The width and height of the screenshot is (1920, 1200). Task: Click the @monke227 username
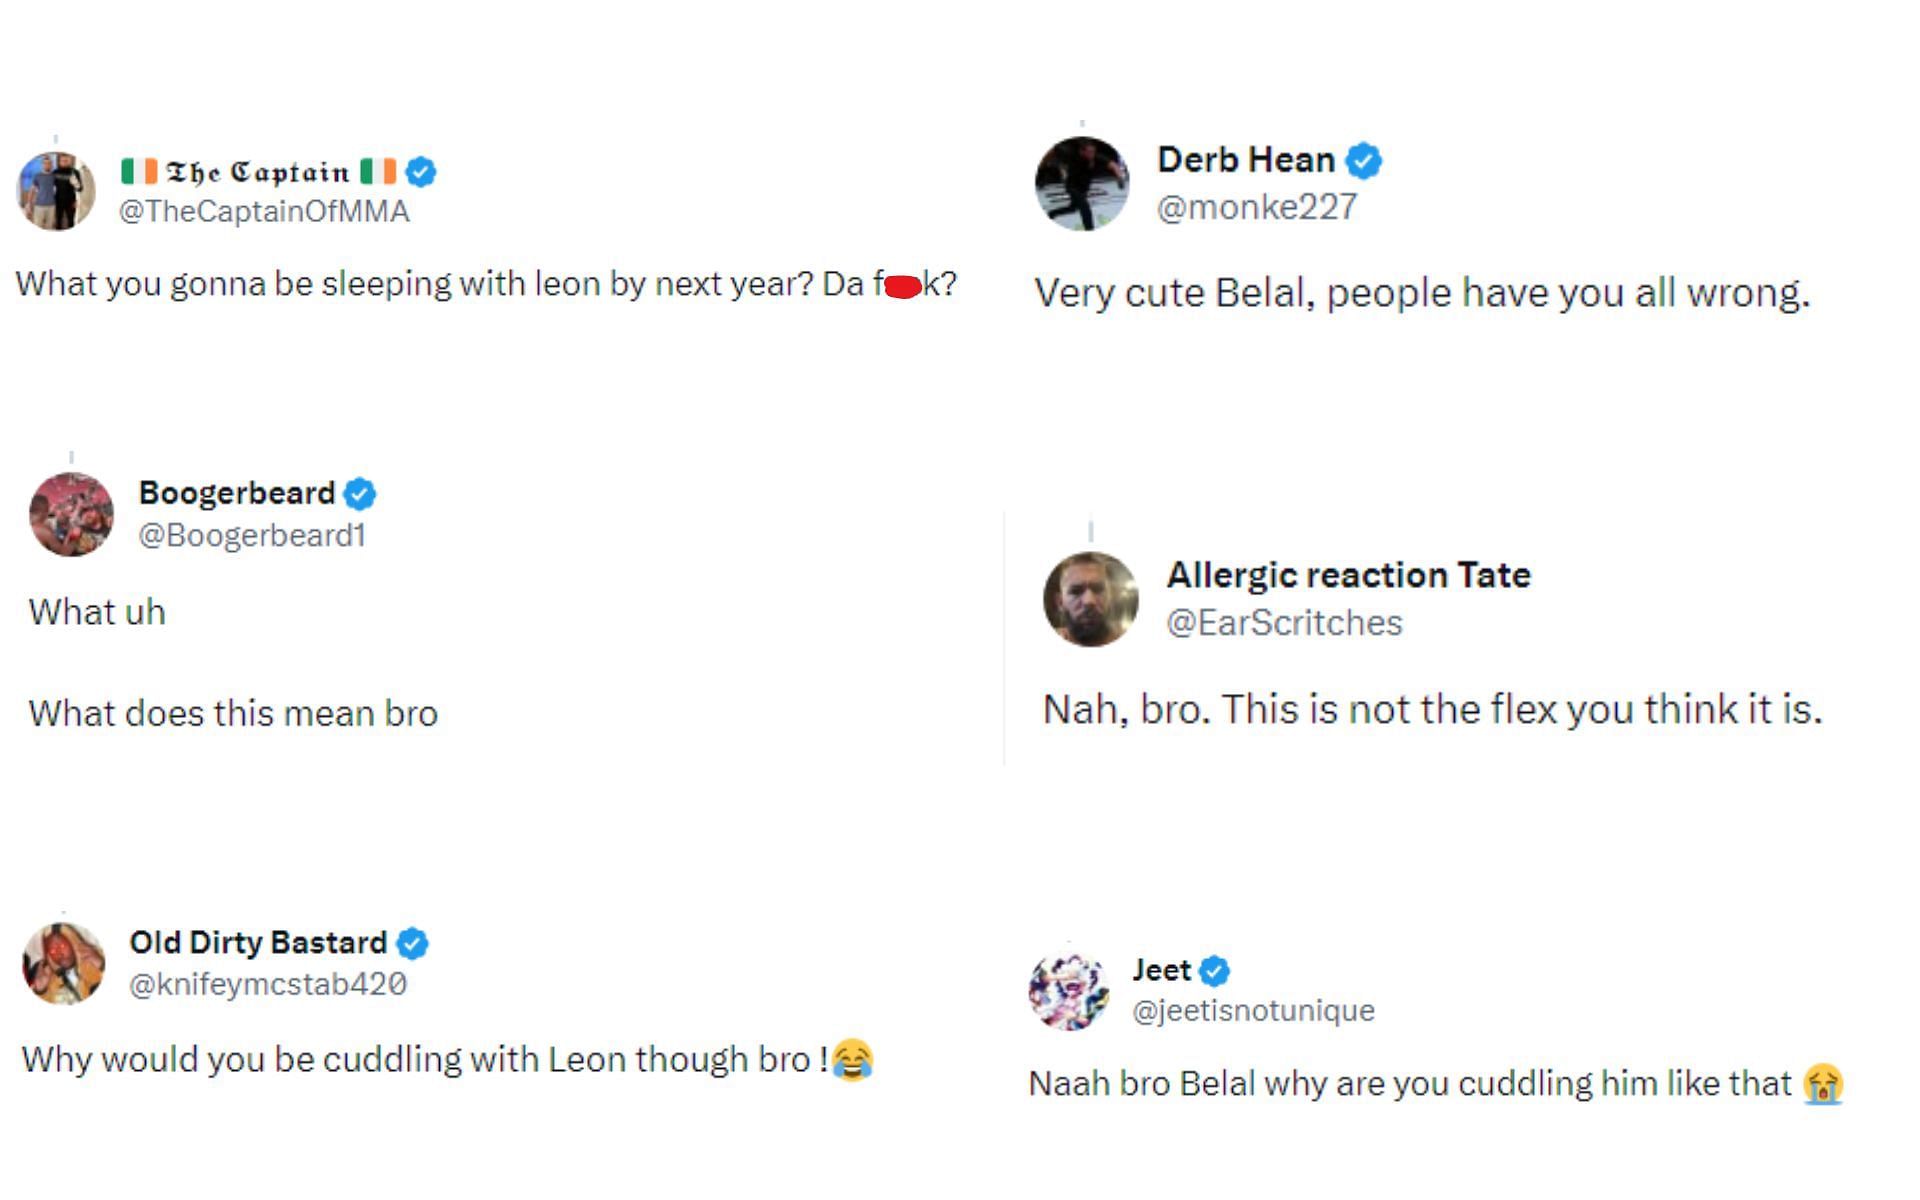click(x=1257, y=207)
